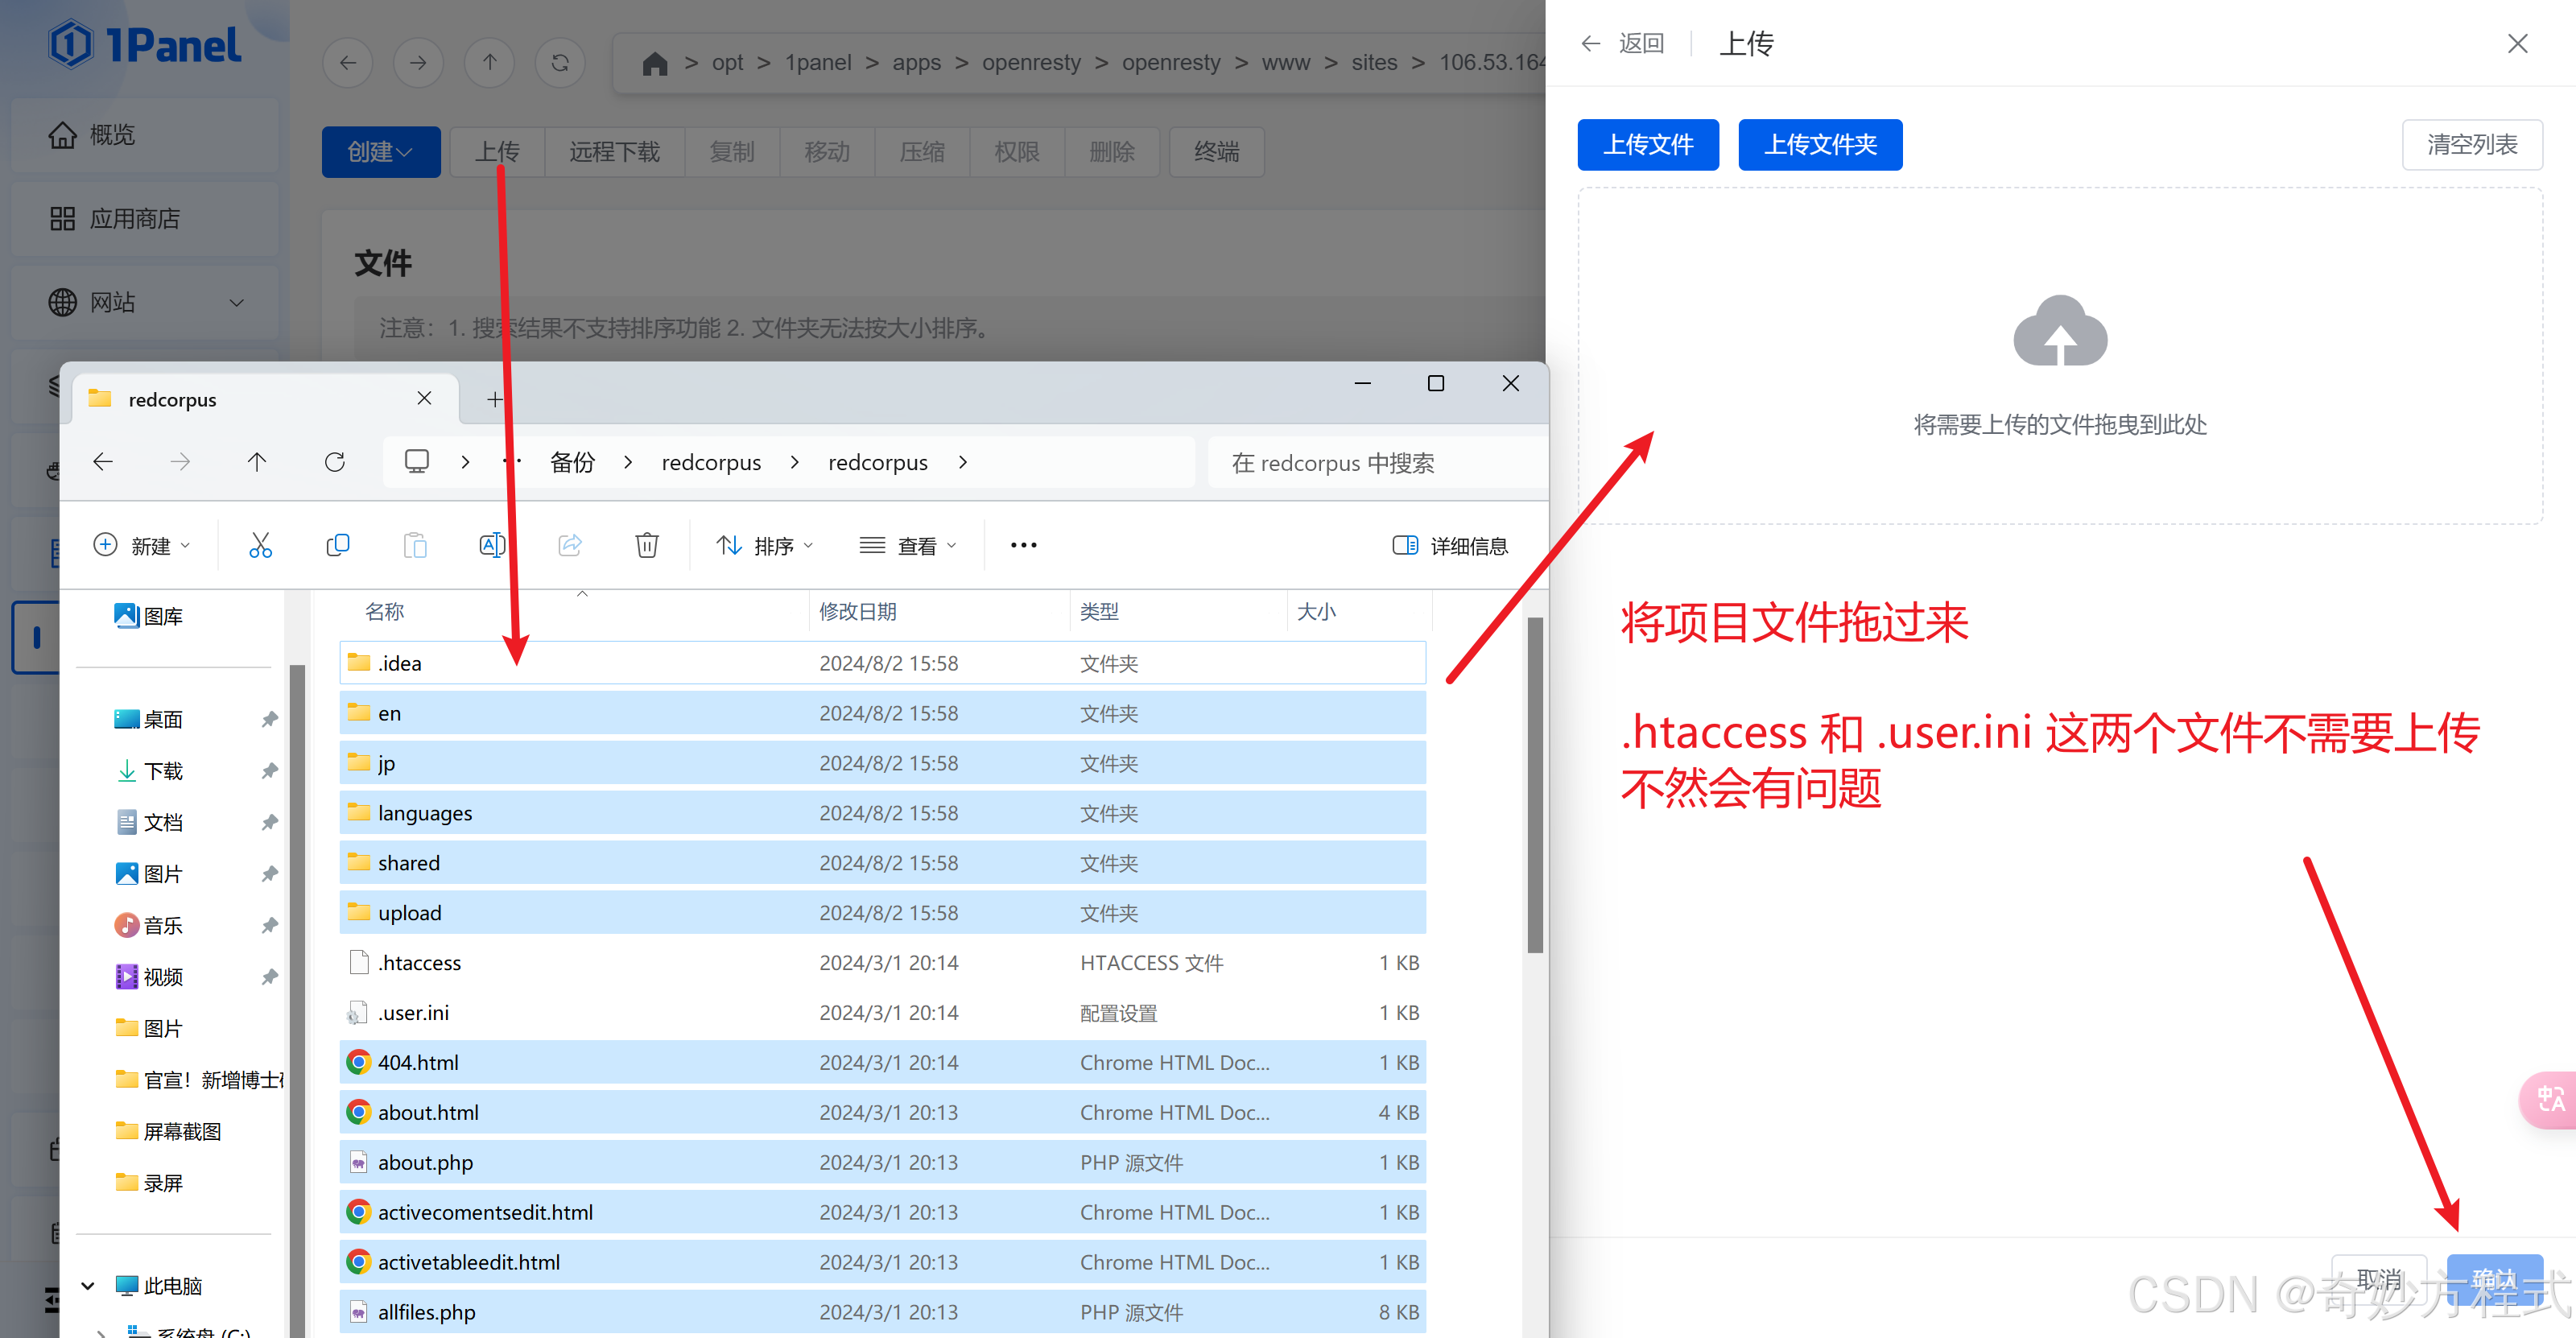This screenshot has width=2576, height=1338.
Task: Click the 1Panel refresh file list icon
Action: (x=560, y=63)
